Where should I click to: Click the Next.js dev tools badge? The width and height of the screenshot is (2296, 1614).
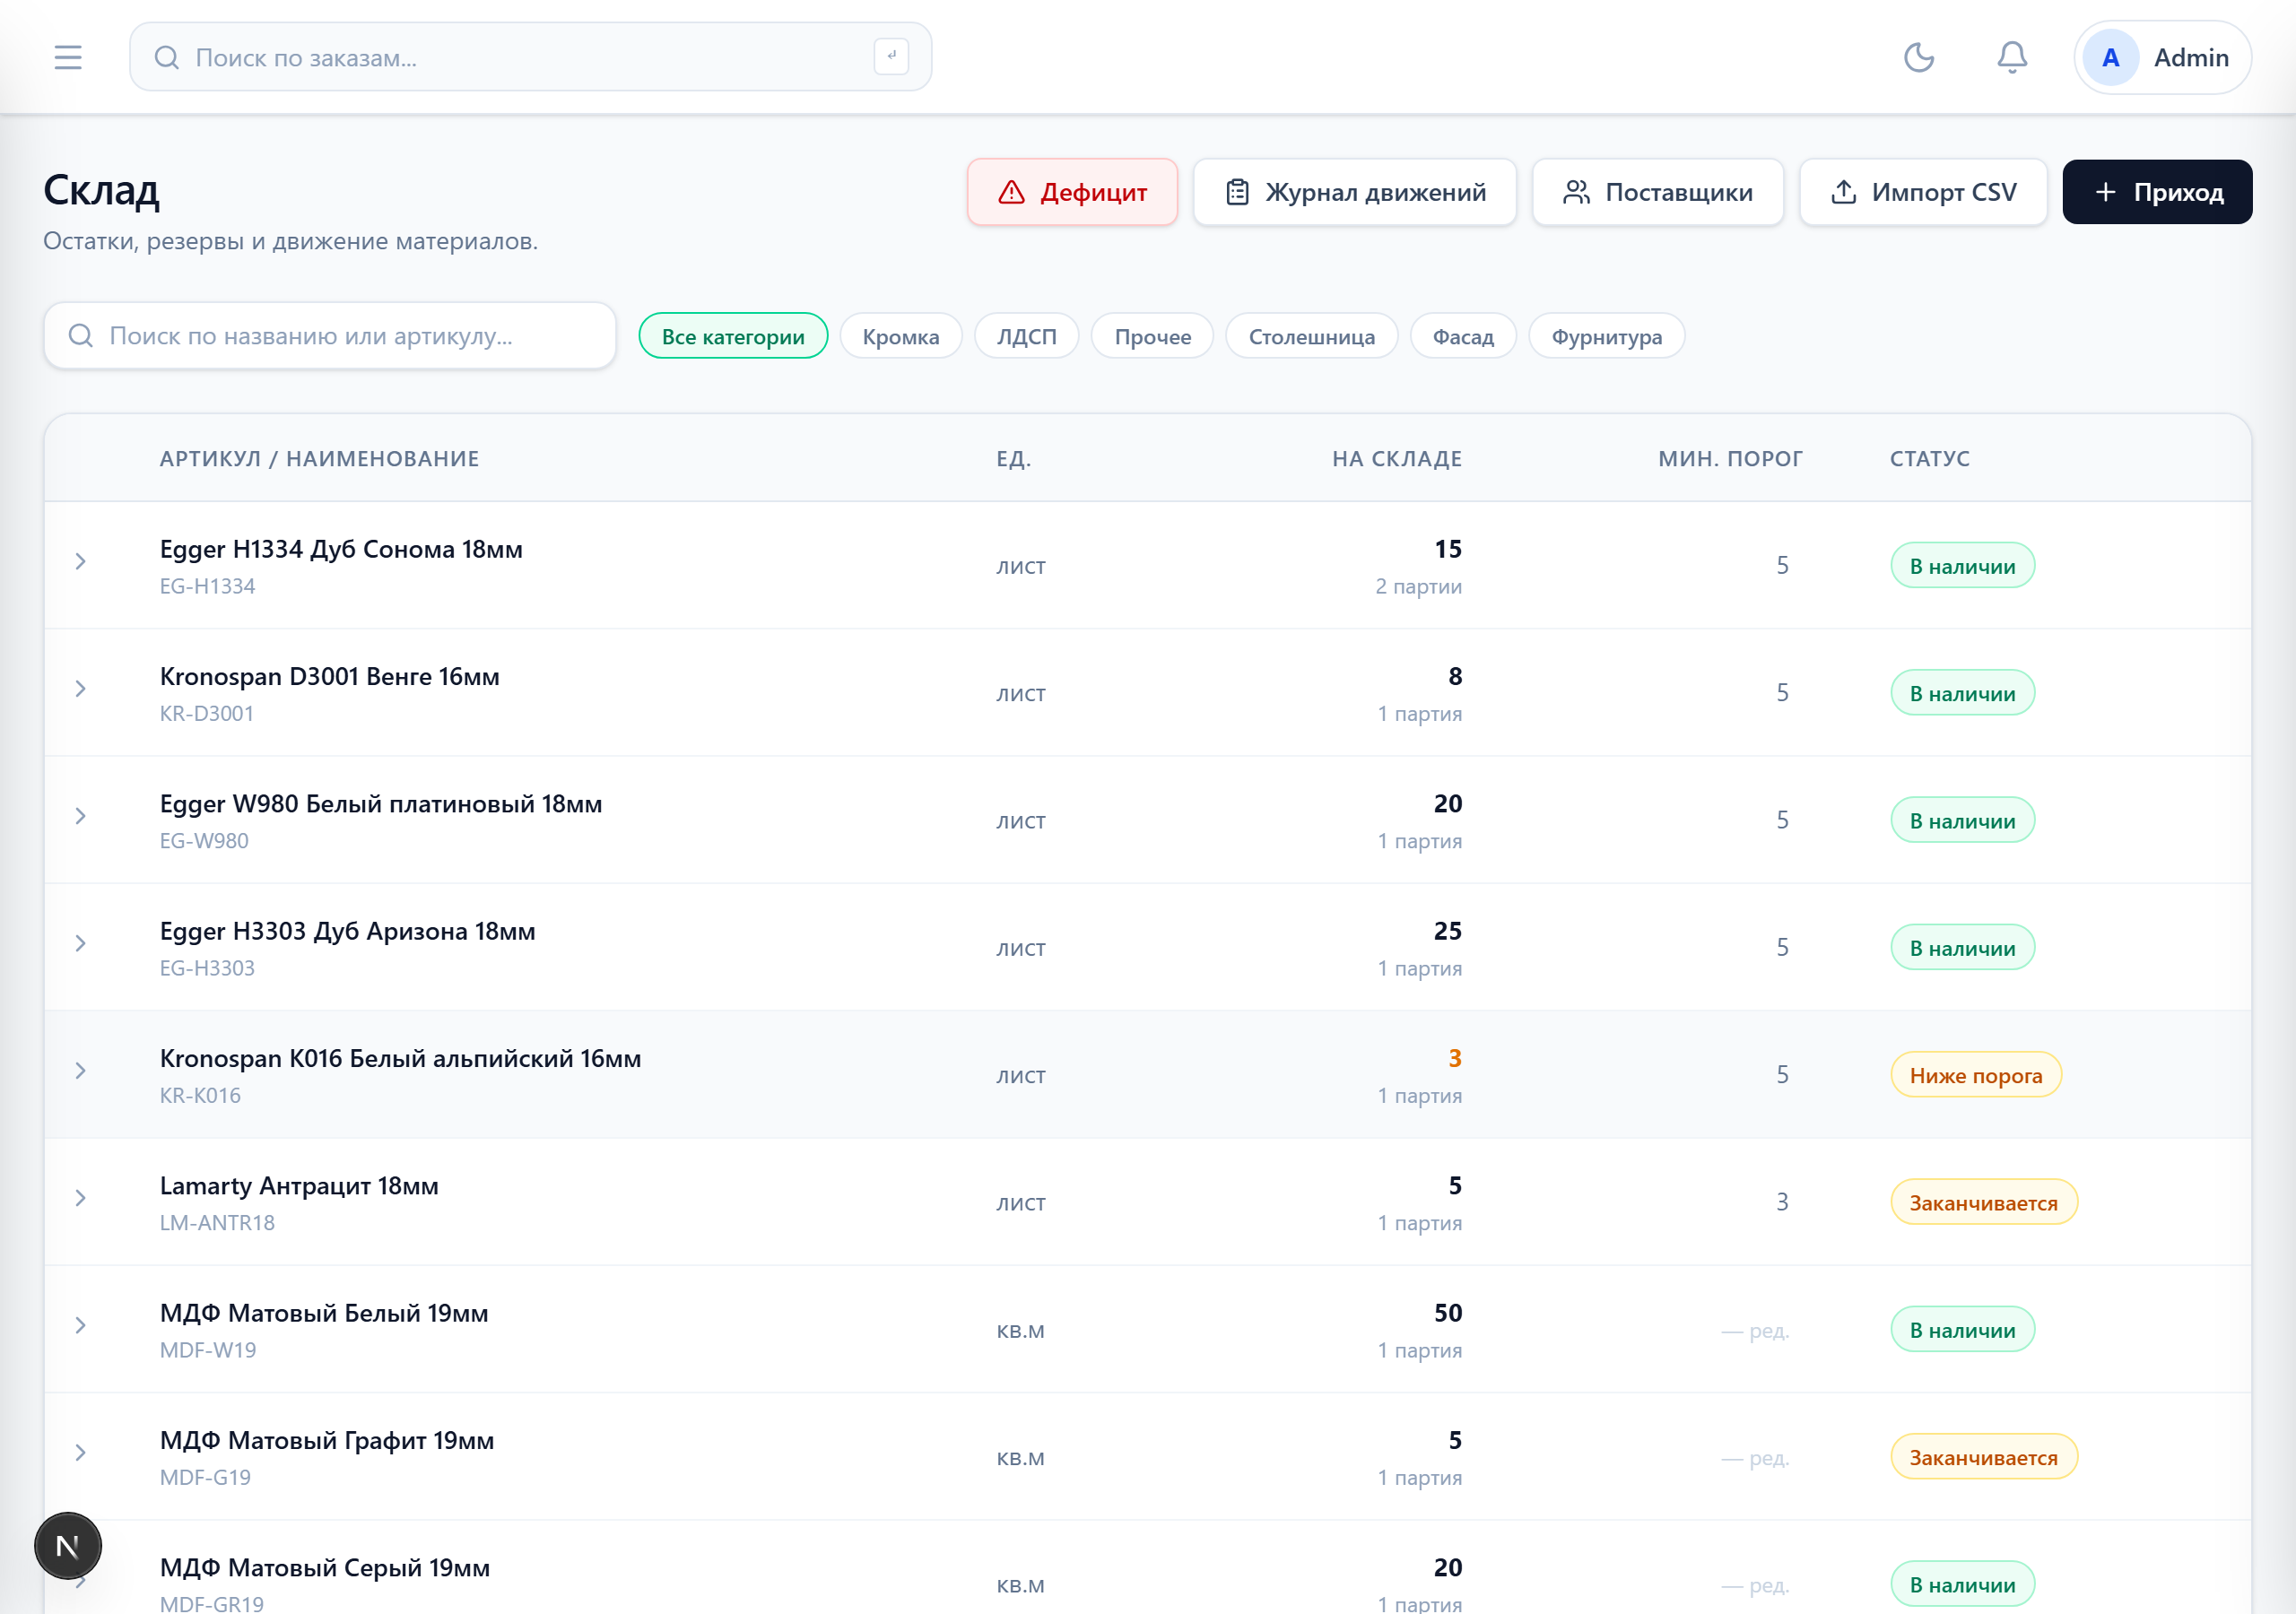(68, 1545)
